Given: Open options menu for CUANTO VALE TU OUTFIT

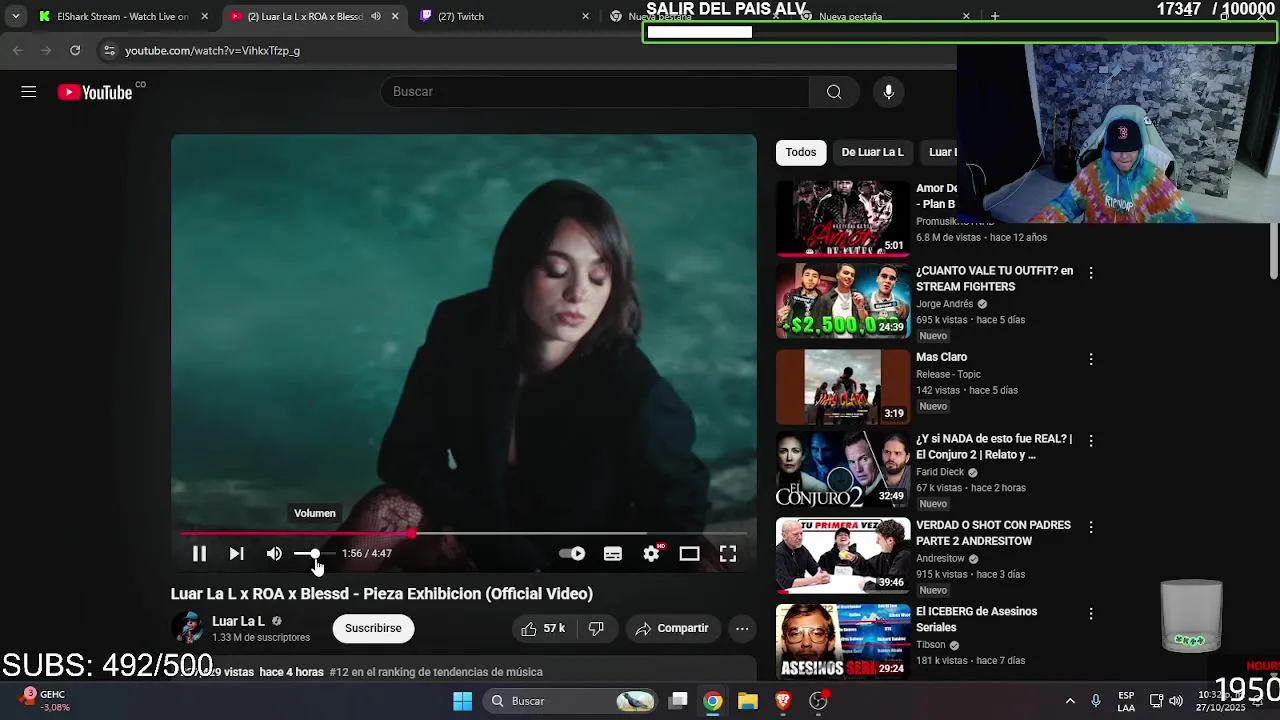Looking at the screenshot, I should [x=1091, y=272].
